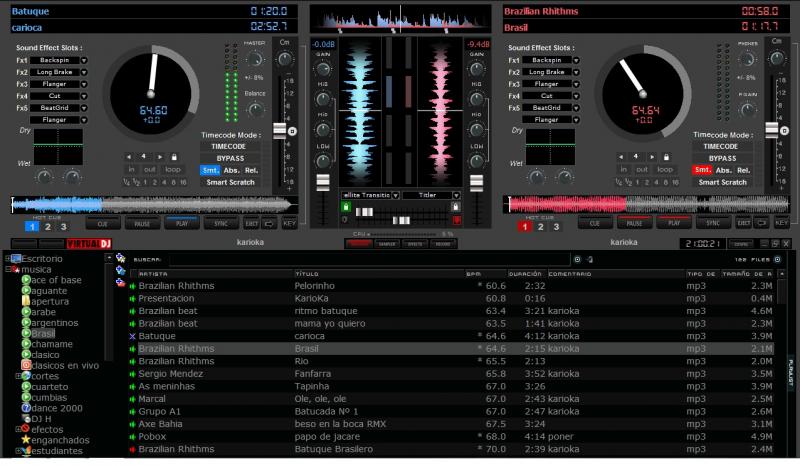Click the left deck loop length next arrow
This screenshot has width=800, height=466.
160,157
